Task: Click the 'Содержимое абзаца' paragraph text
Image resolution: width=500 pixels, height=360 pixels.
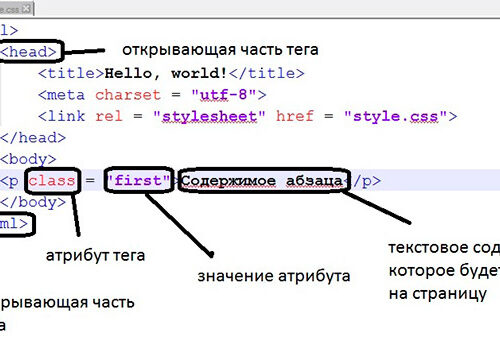Action: tap(262, 181)
